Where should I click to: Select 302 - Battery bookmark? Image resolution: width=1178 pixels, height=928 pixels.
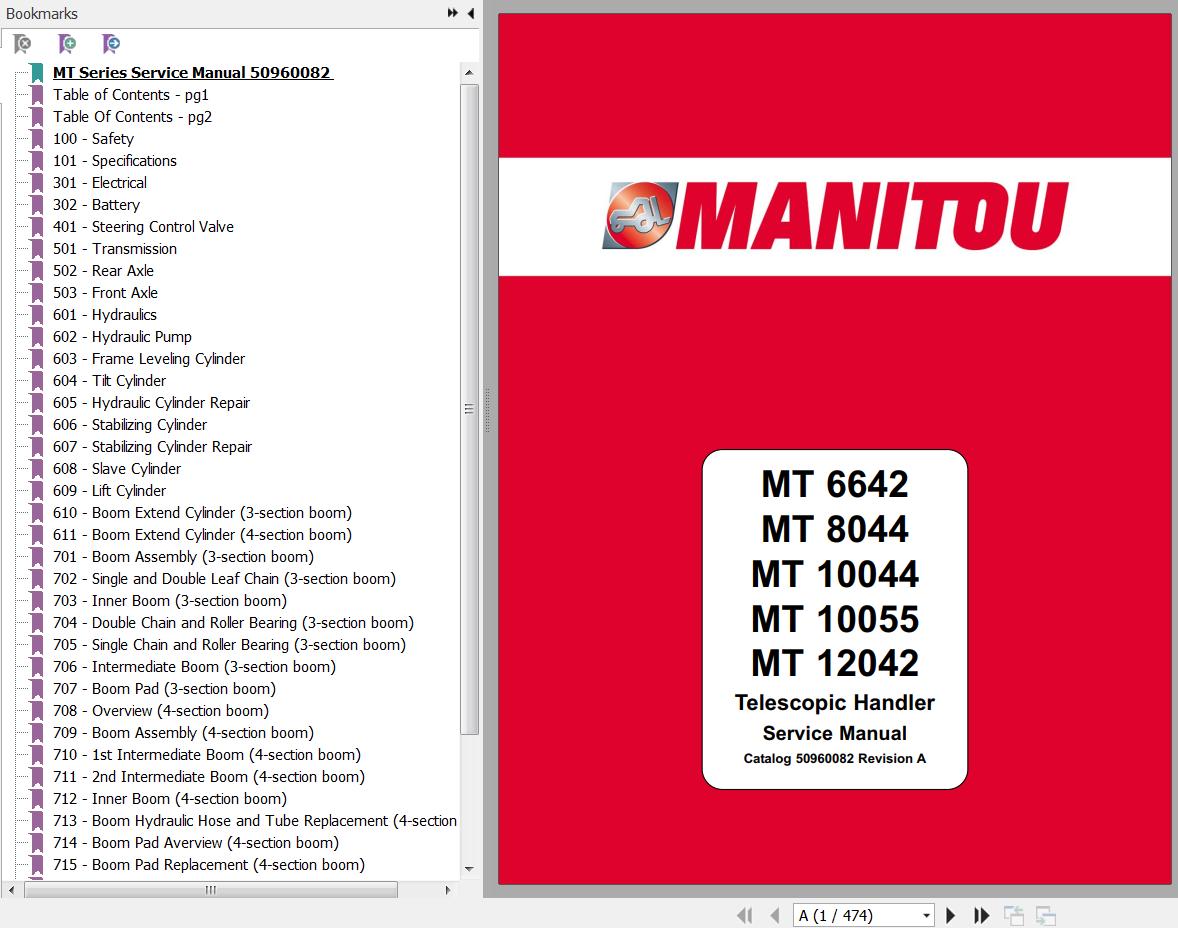96,204
